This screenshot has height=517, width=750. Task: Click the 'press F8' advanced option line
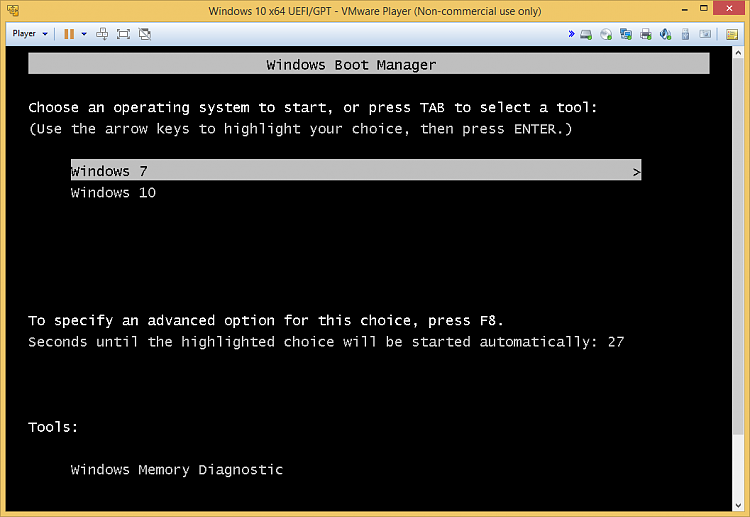pos(265,320)
